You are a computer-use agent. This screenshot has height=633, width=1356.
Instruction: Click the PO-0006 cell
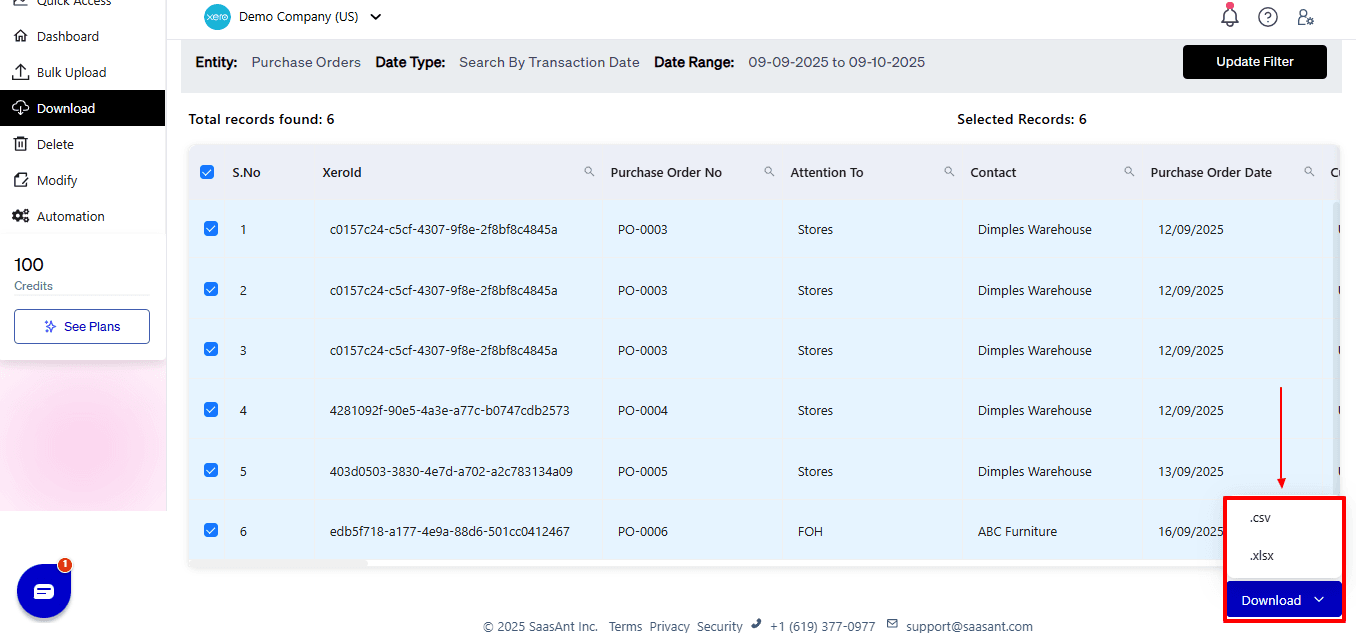pos(643,531)
